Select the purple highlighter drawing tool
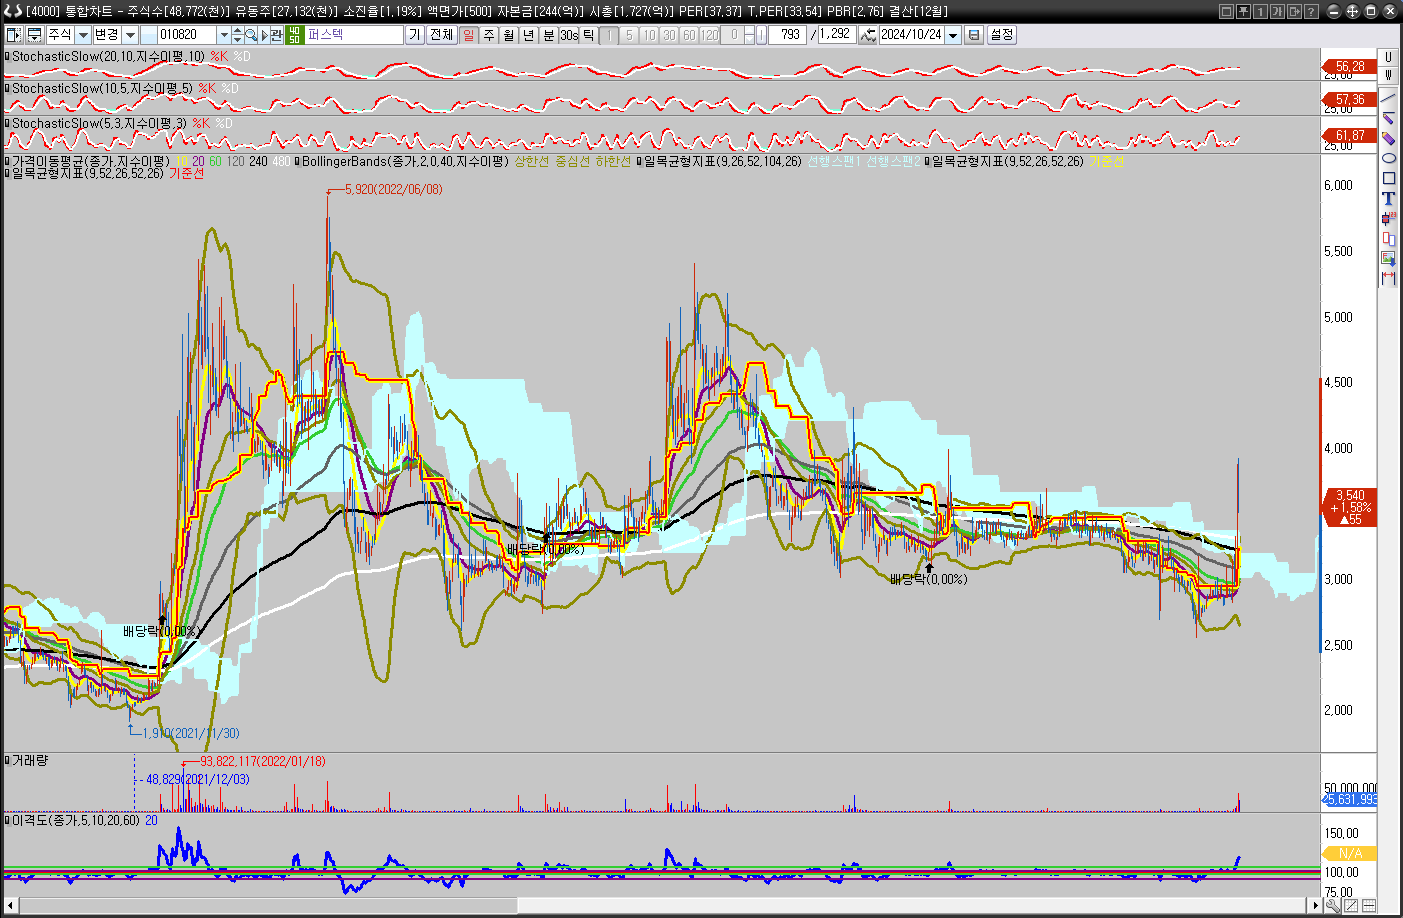 pyautogui.click(x=1388, y=138)
